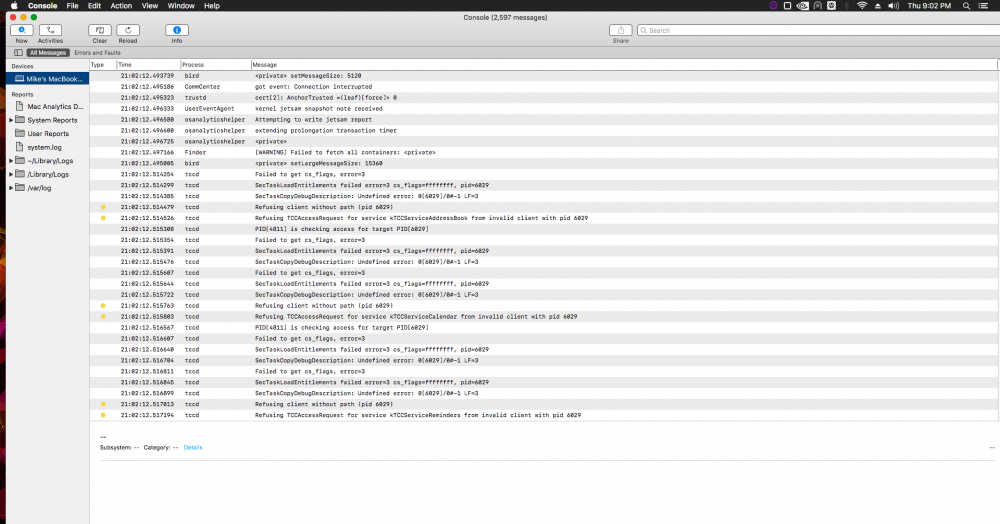1000x524 pixels.
Task: Open the Edit menu
Action: (94, 6)
